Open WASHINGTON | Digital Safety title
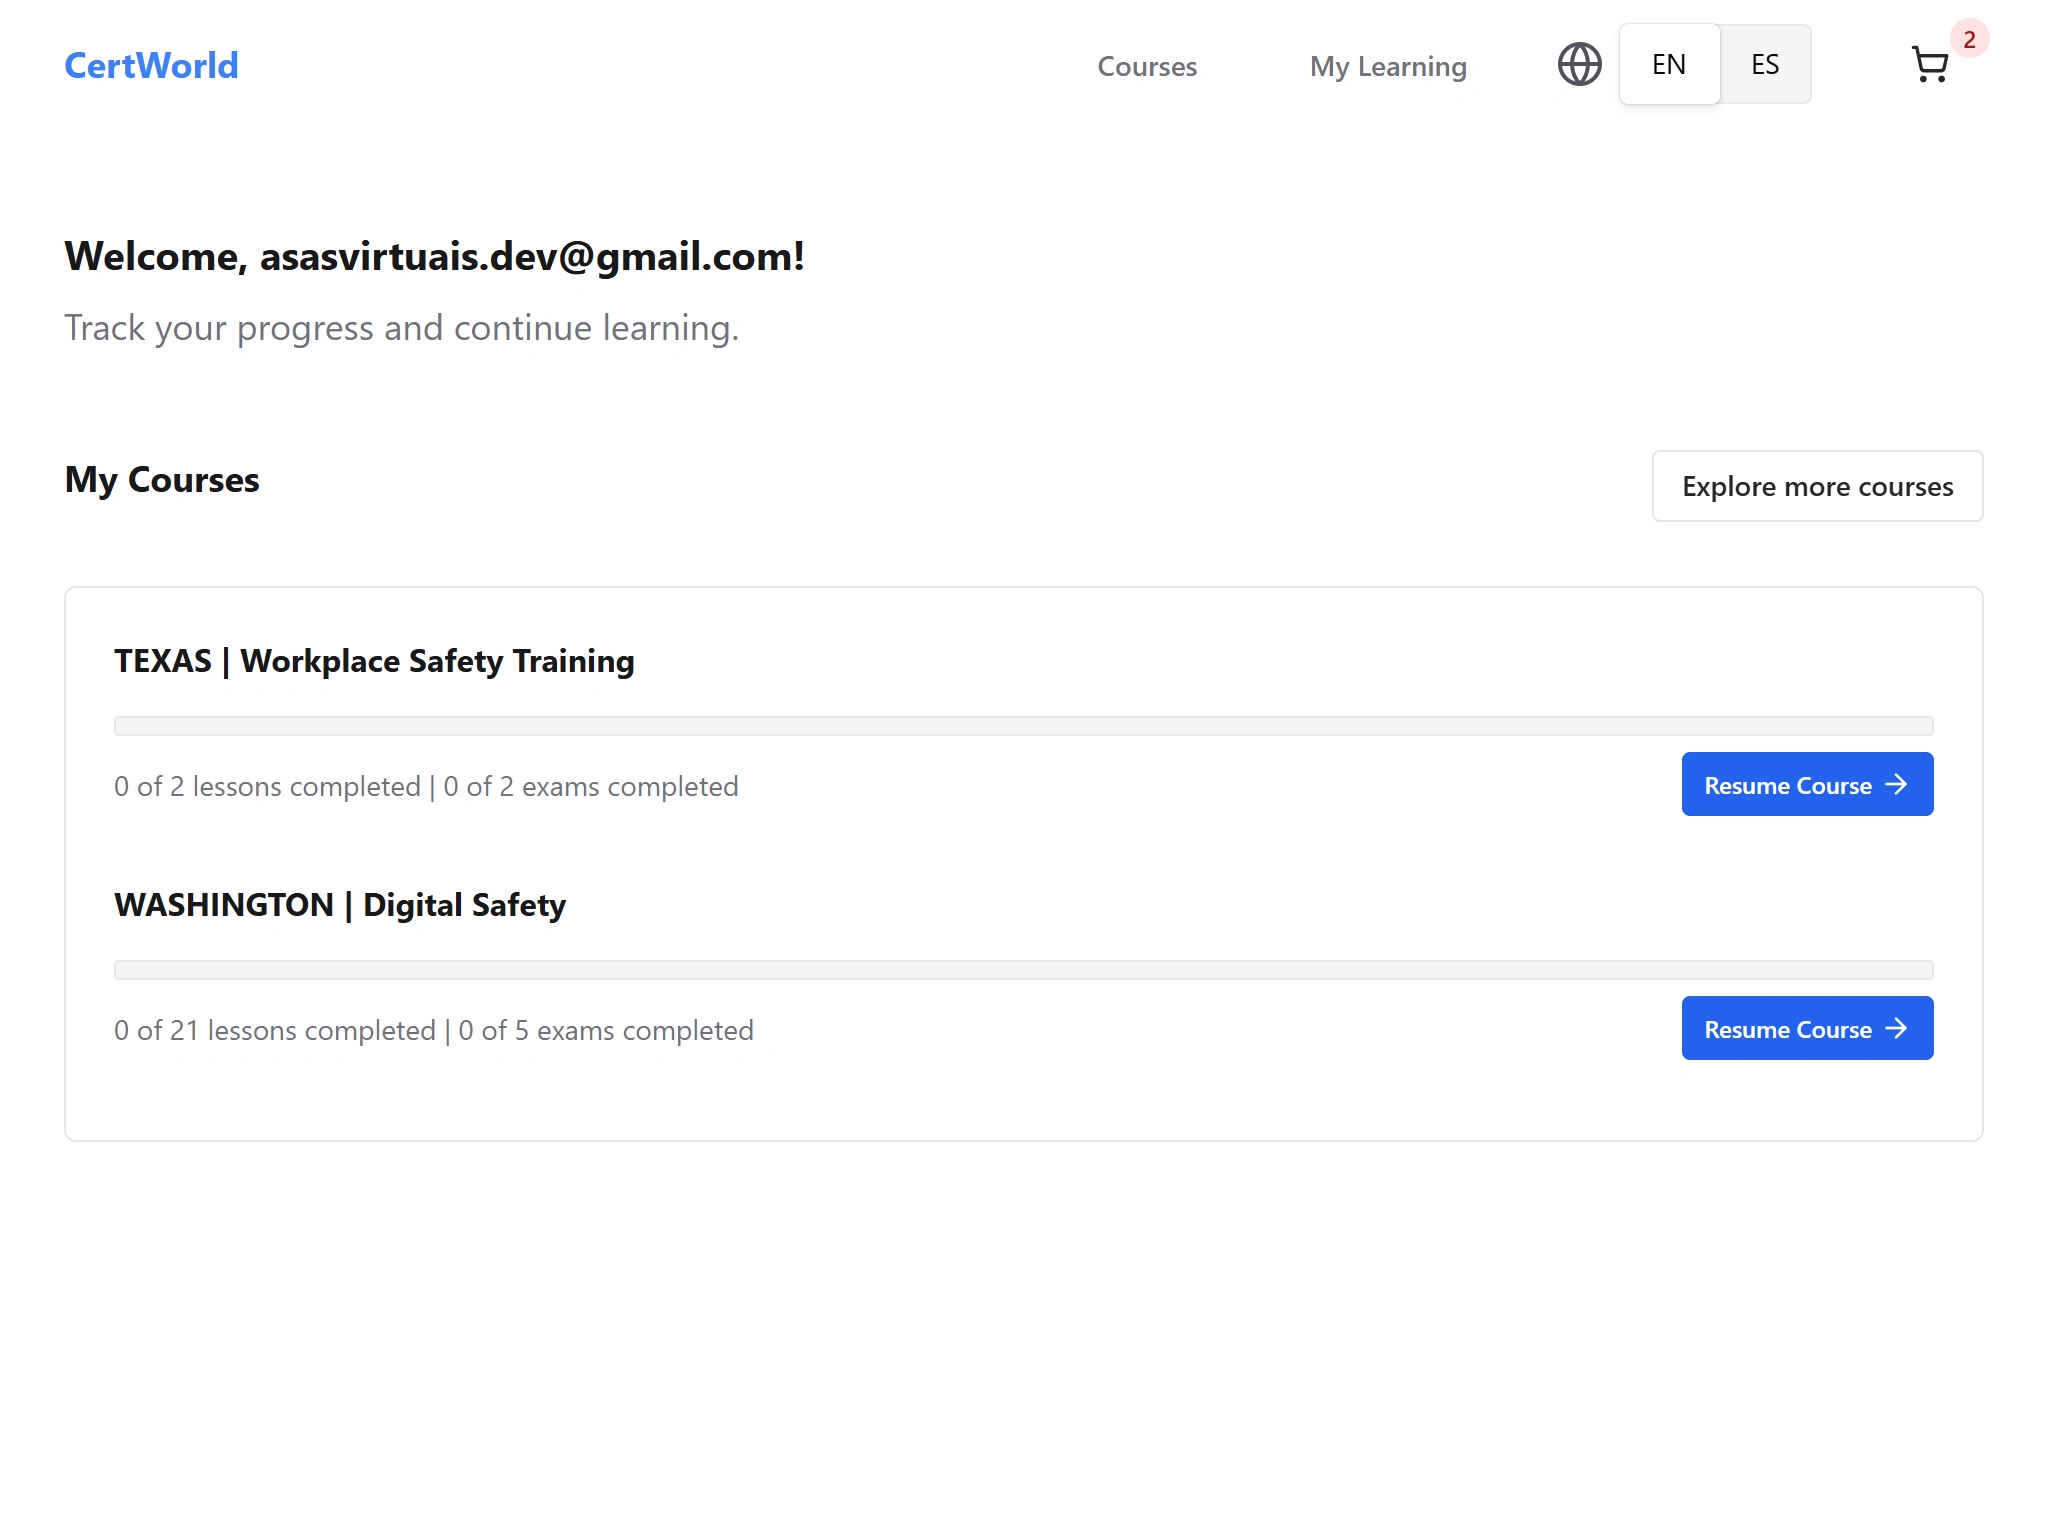 point(340,905)
